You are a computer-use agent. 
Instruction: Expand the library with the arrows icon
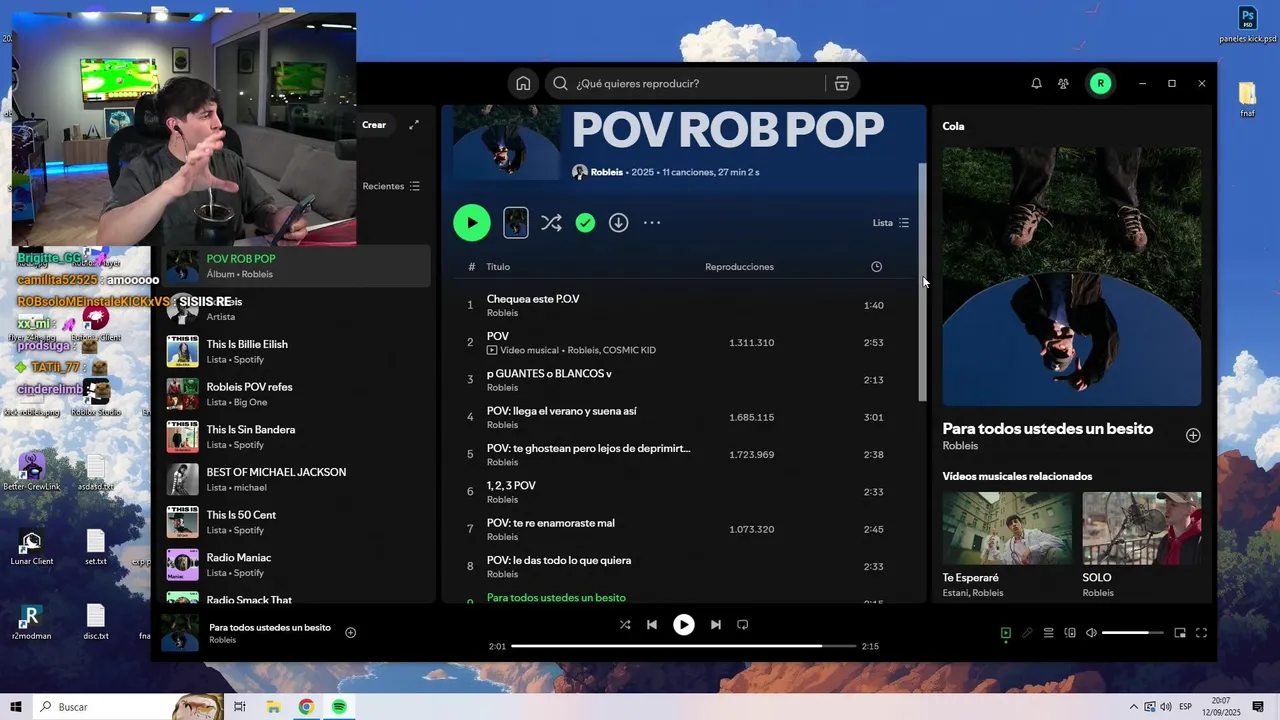pos(414,125)
